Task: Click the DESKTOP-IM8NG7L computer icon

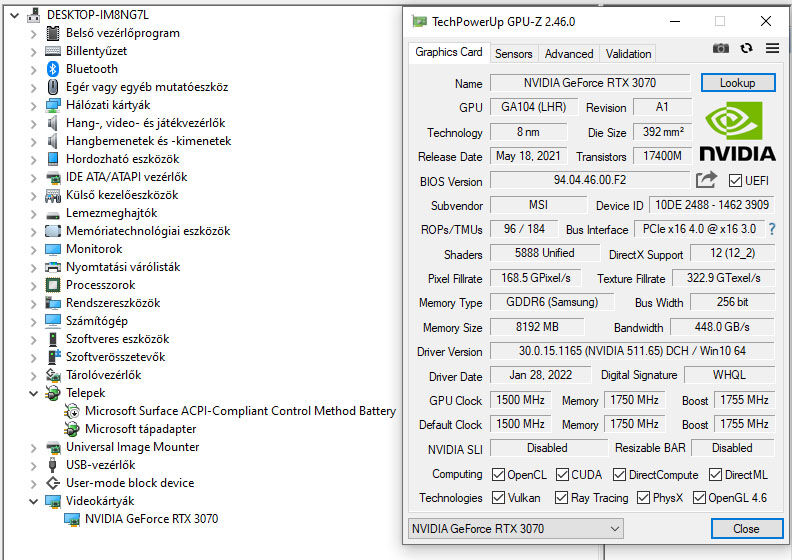Action: tap(33, 15)
